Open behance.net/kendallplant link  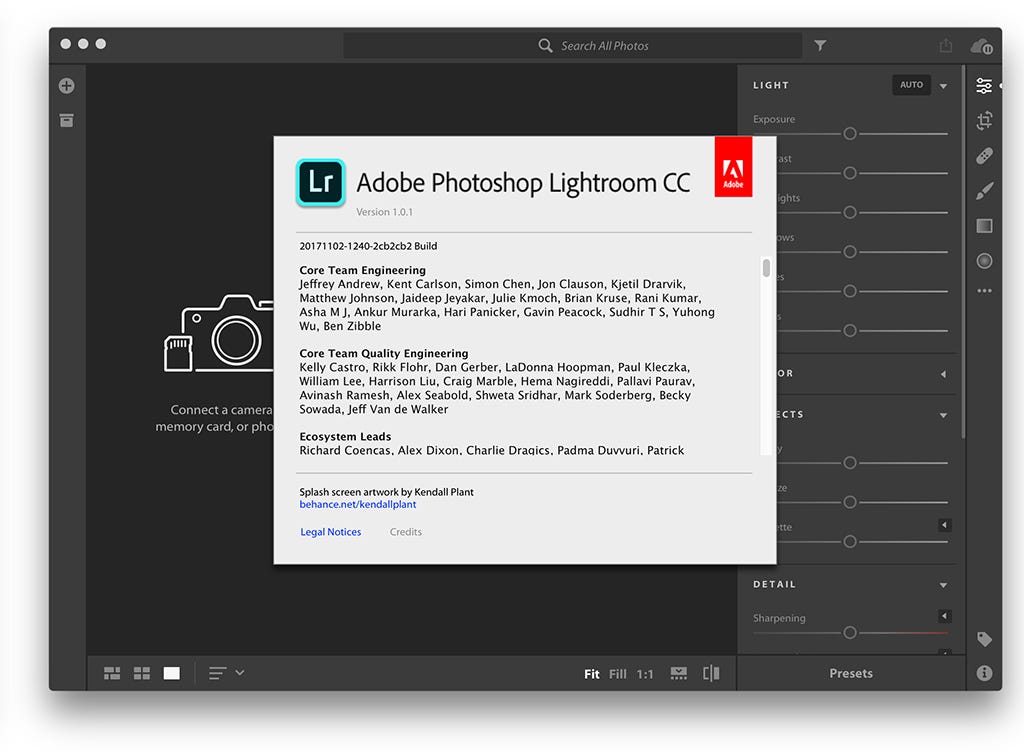(x=358, y=505)
